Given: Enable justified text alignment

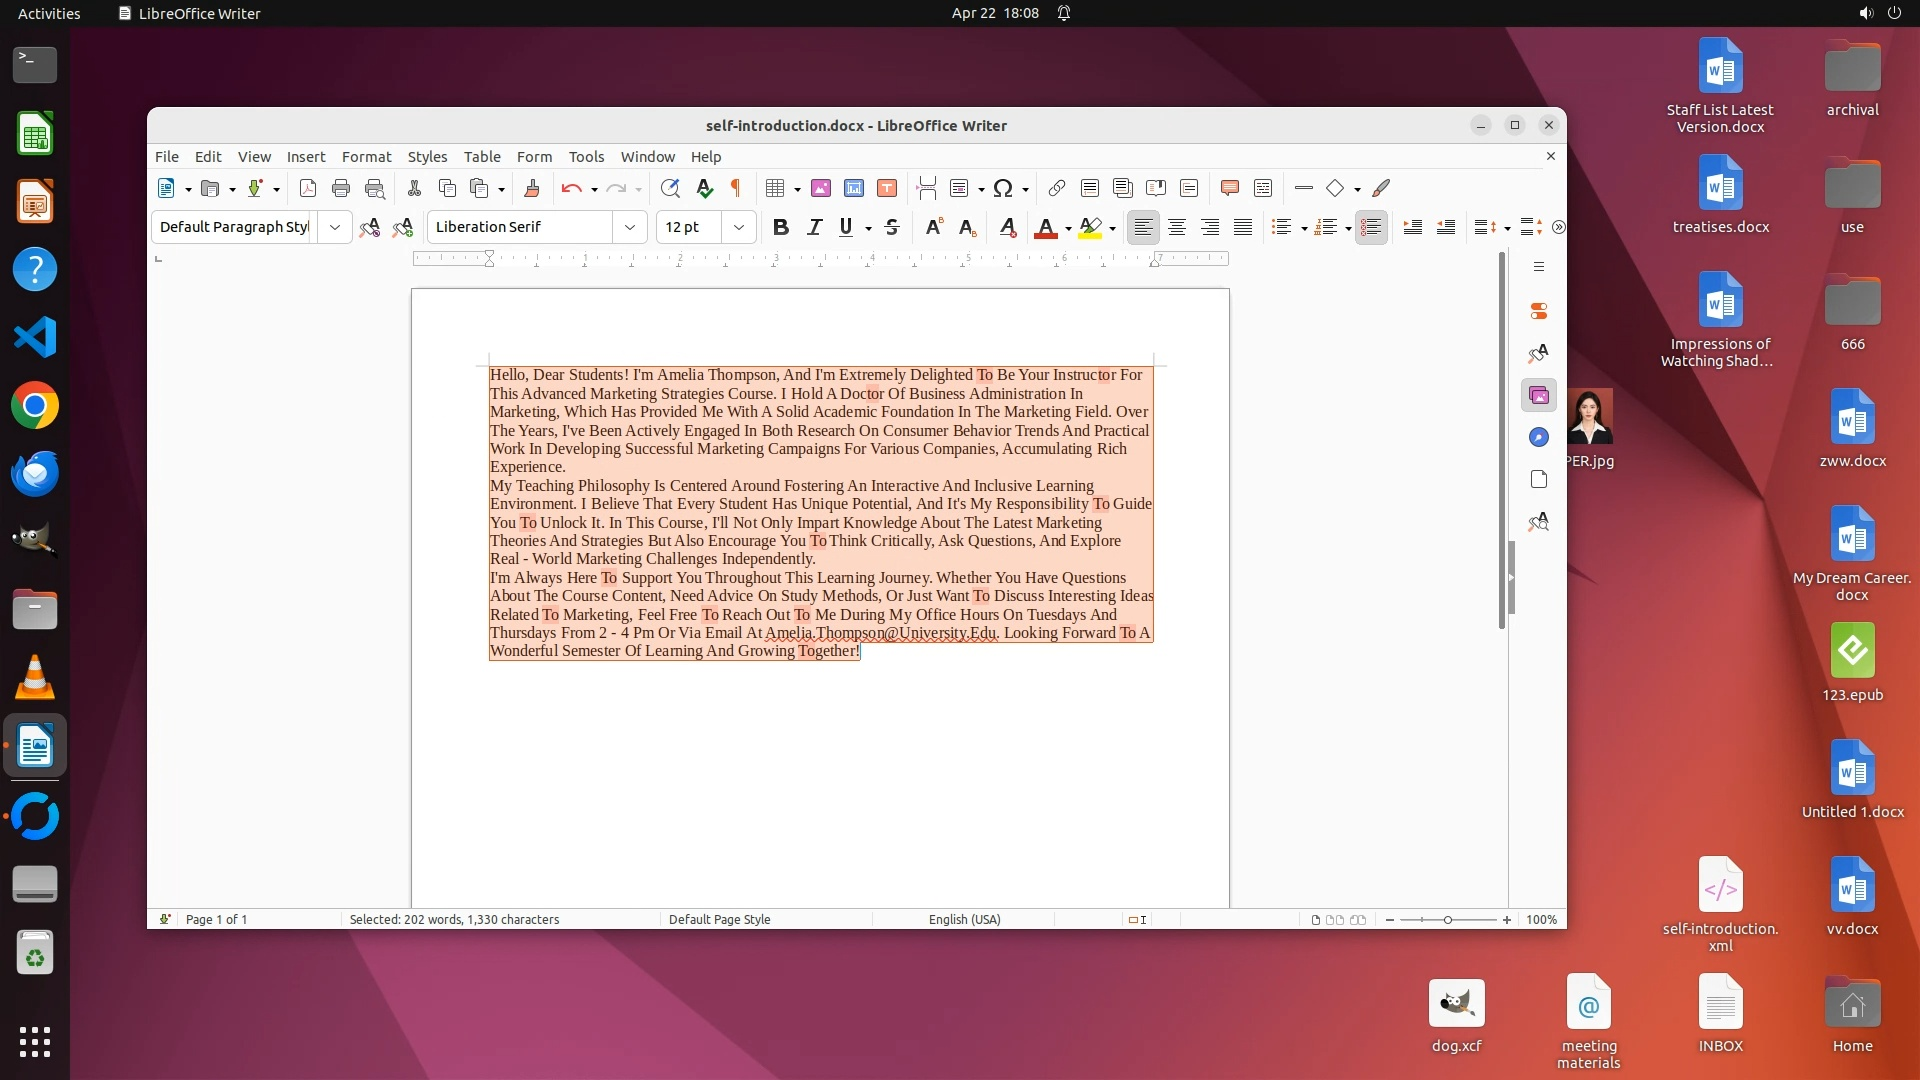Looking at the screenshot, I should (1243, 227).
